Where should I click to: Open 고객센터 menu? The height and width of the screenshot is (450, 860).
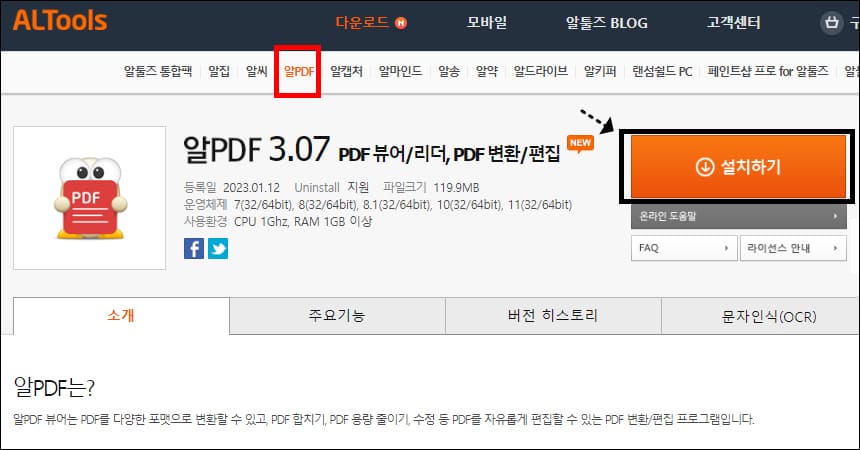733,22
